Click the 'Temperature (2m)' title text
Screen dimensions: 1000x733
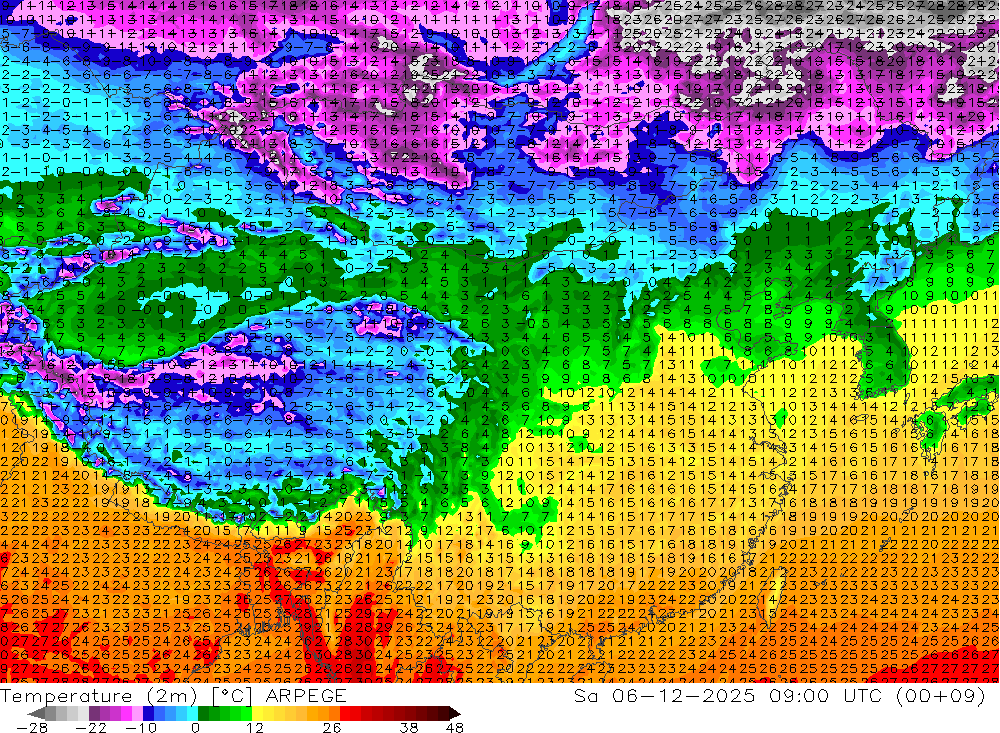(99, 696)
